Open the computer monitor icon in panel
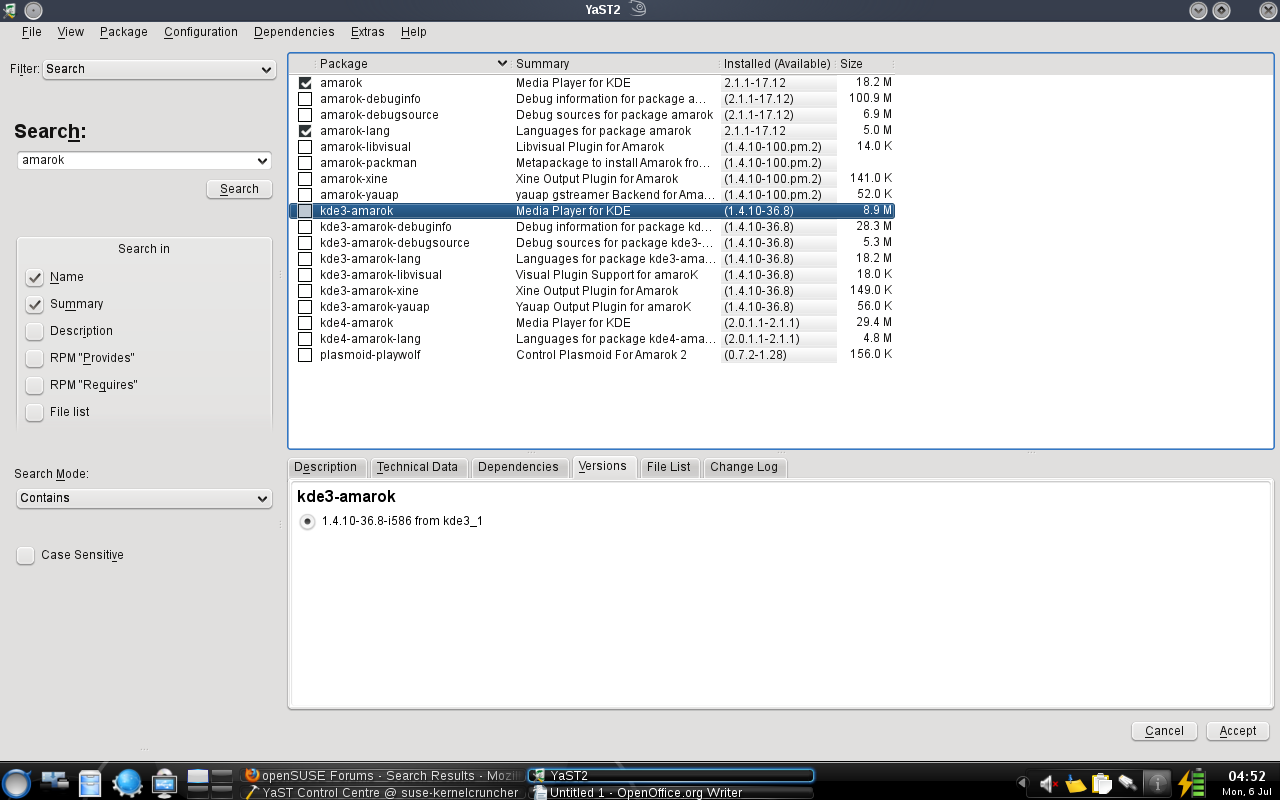 [164, 783]
